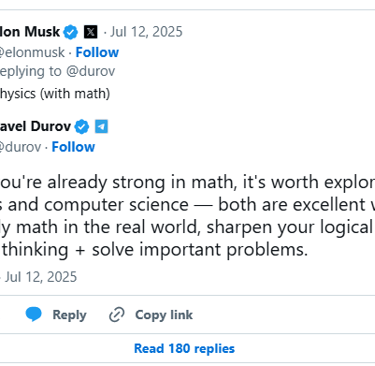Click the @elonmusk handle
Image resolution: width=375 pixels, height=366 pixels.
pyautogui.click(x=32, y=52)
